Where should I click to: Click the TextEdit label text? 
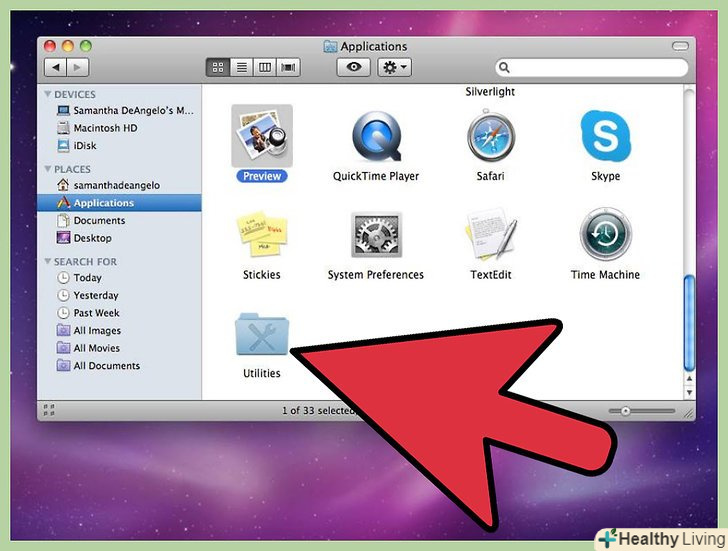pyautogui.click(x=491, y=275)
